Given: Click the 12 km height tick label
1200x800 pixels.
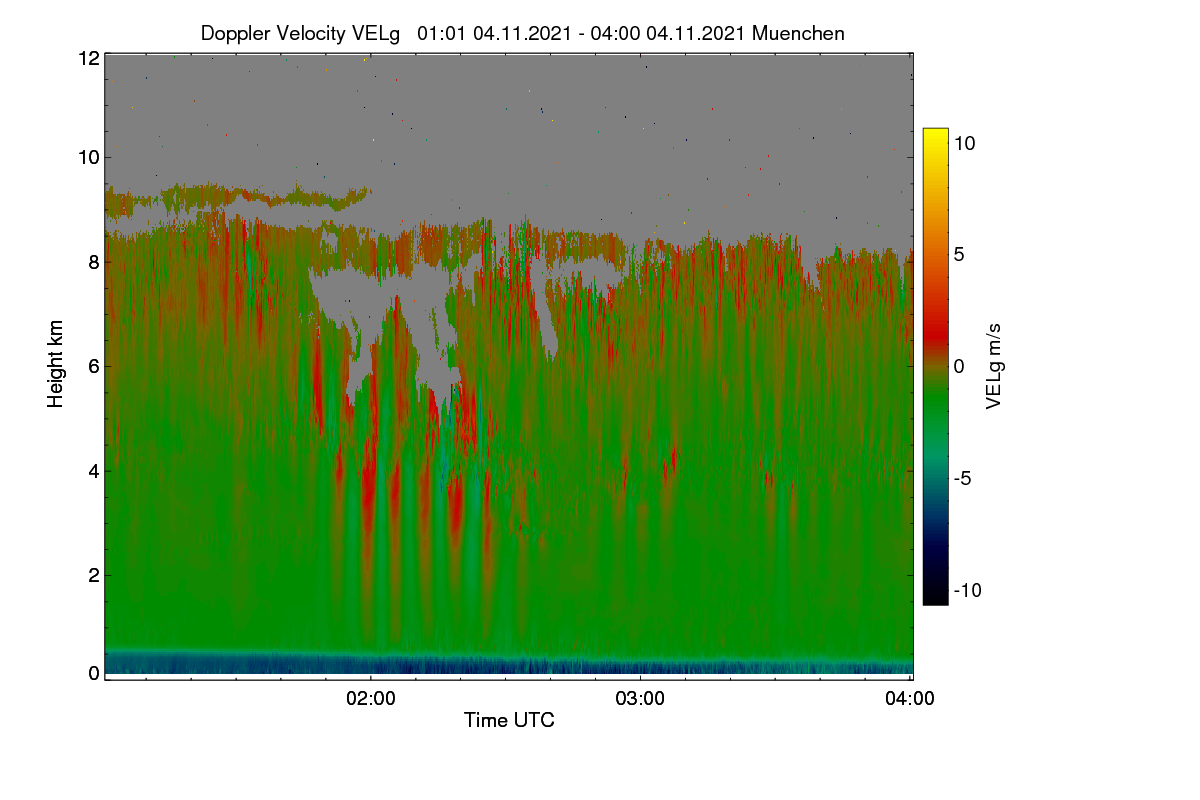Looking at the screenshot, I should pos(89,58).
